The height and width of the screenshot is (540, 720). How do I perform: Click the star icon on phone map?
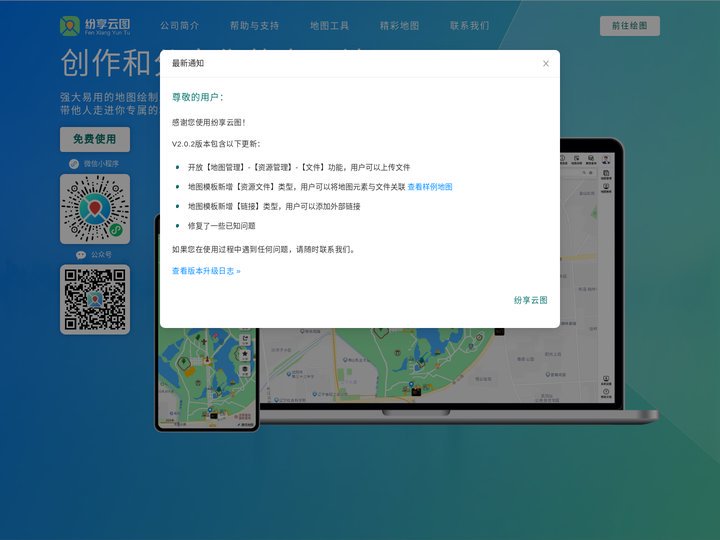[245, 354]
